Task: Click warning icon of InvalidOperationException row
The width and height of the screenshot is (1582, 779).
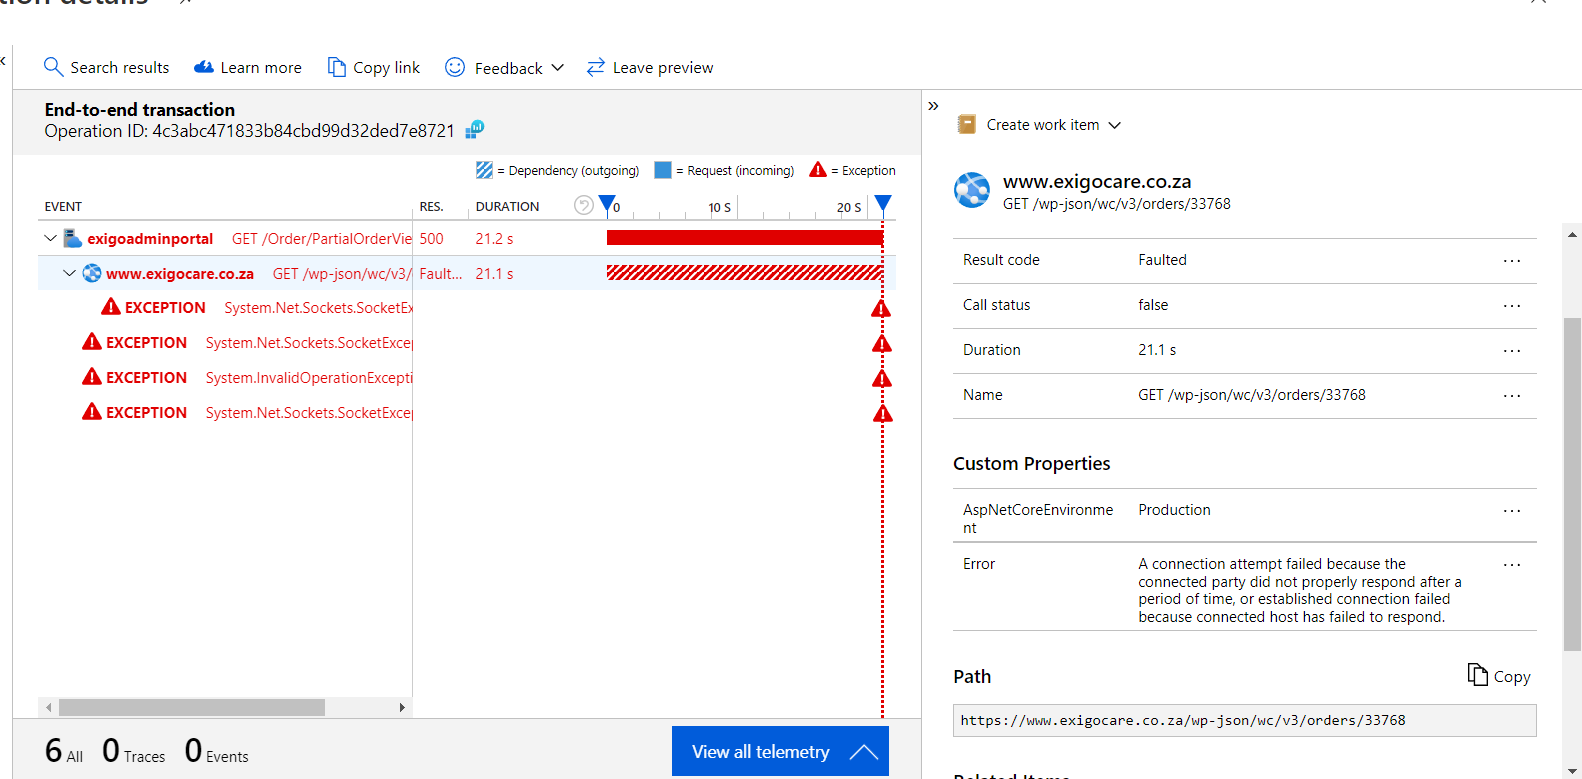Action: click(92, 377)
